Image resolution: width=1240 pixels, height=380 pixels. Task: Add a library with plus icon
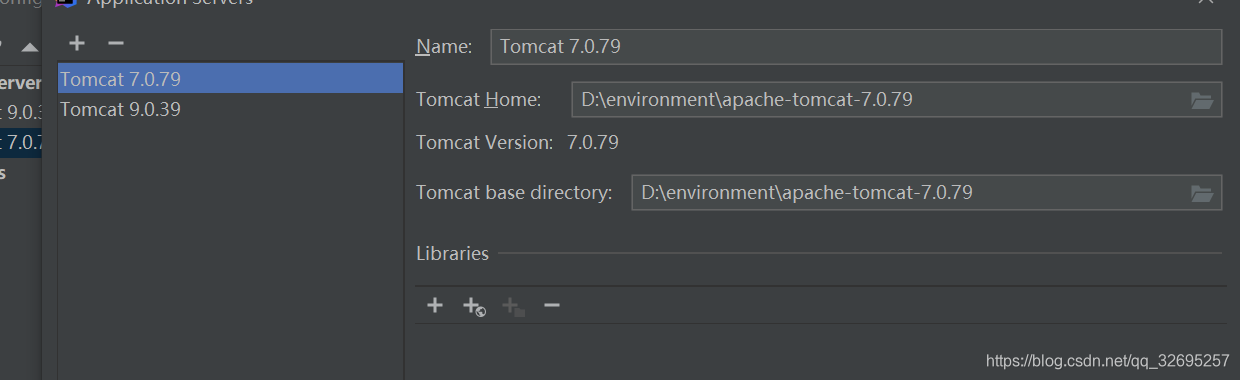pos(434,305)
